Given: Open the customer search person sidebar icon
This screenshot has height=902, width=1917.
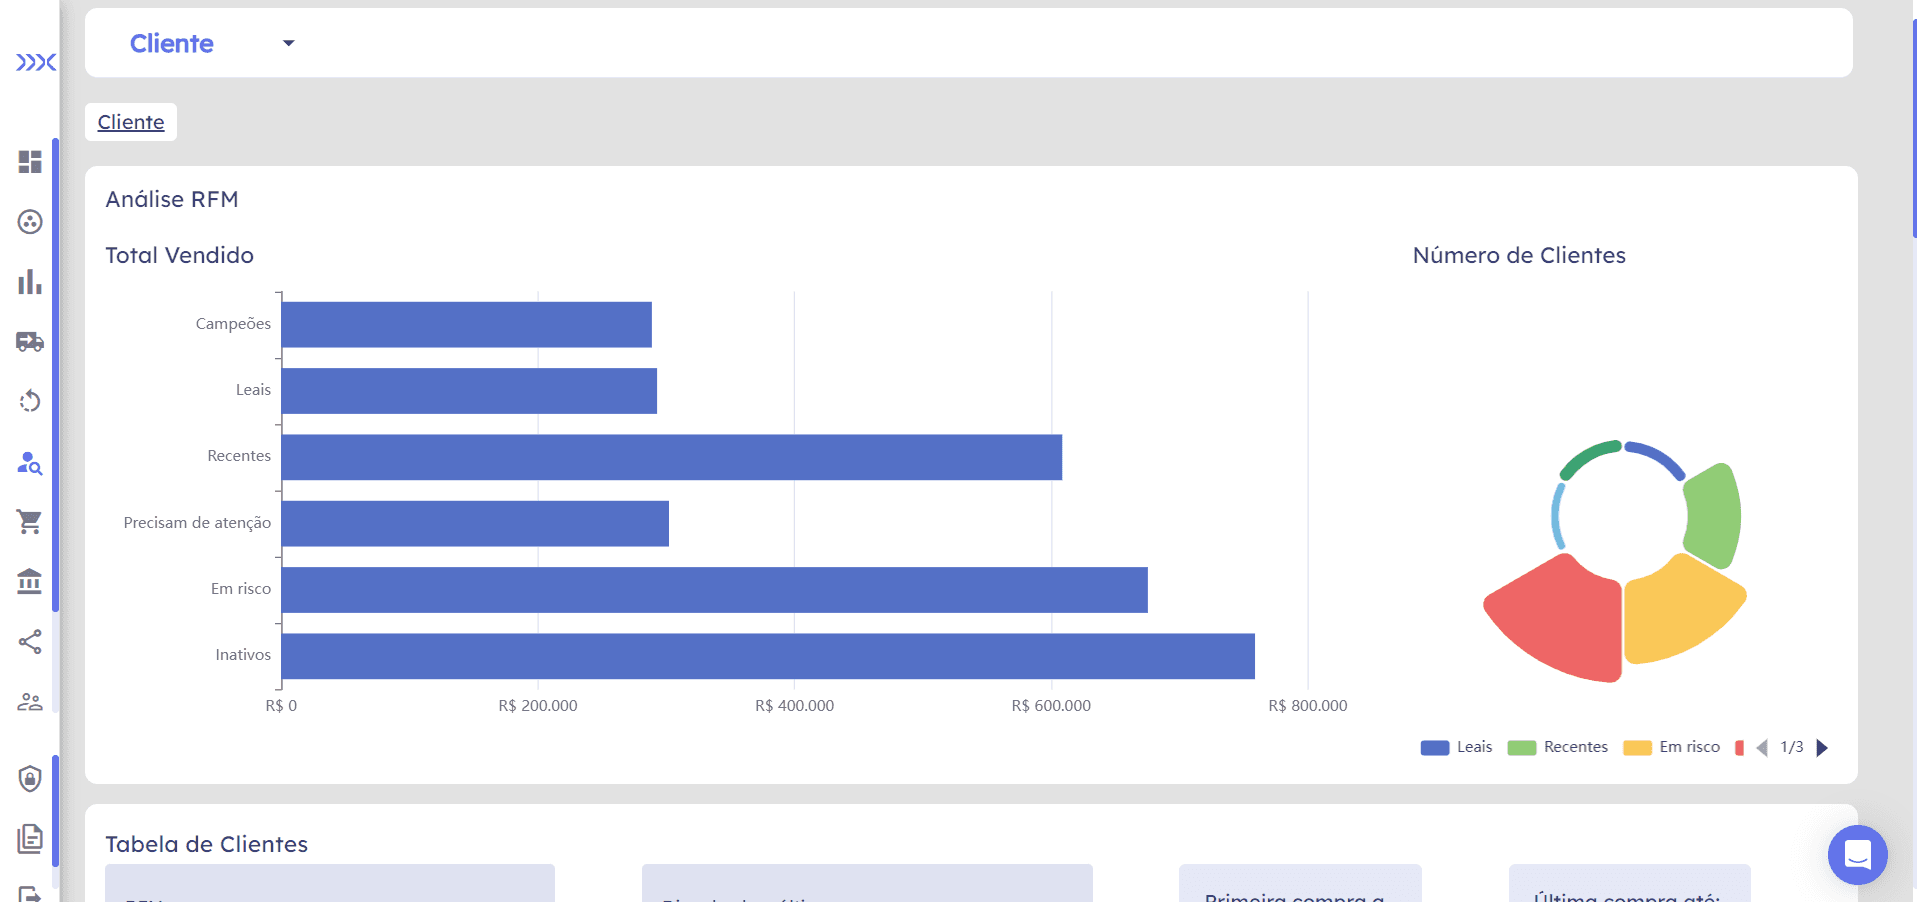Looking at the screenshot, I should coord(30,462).
